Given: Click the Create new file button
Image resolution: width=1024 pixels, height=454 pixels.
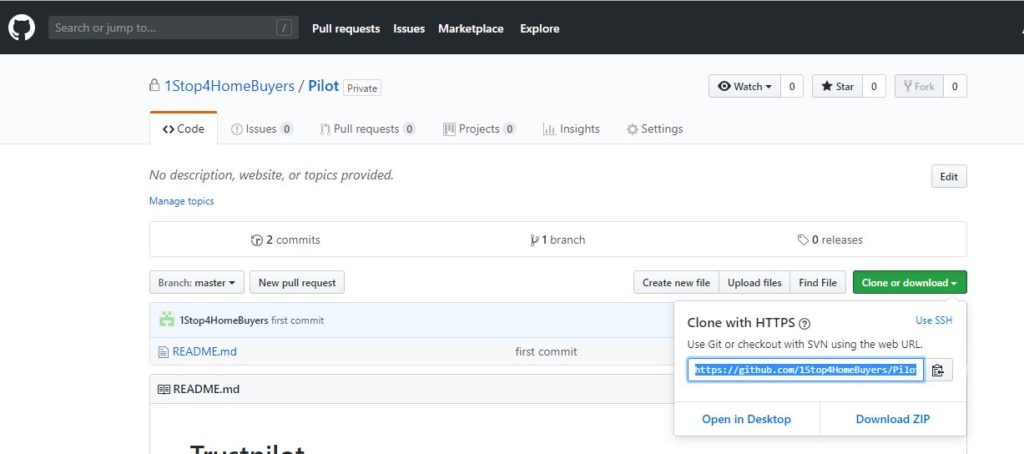Looking at the screenshot, I should pos(676,283).
